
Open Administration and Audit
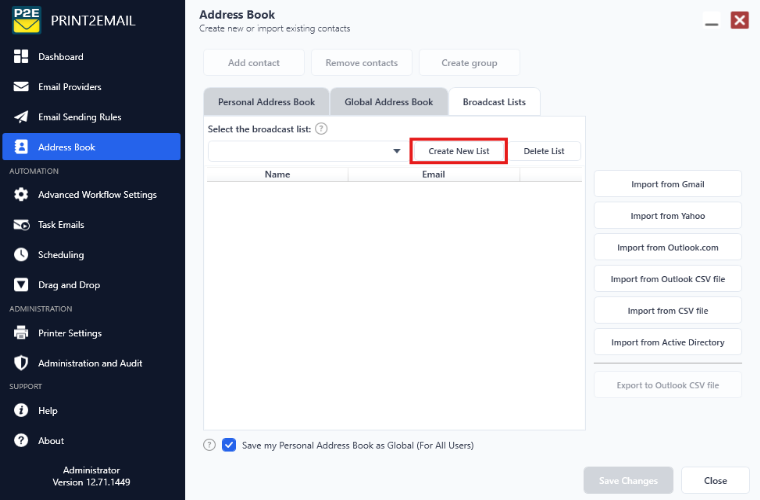click(x=92, y=363)
